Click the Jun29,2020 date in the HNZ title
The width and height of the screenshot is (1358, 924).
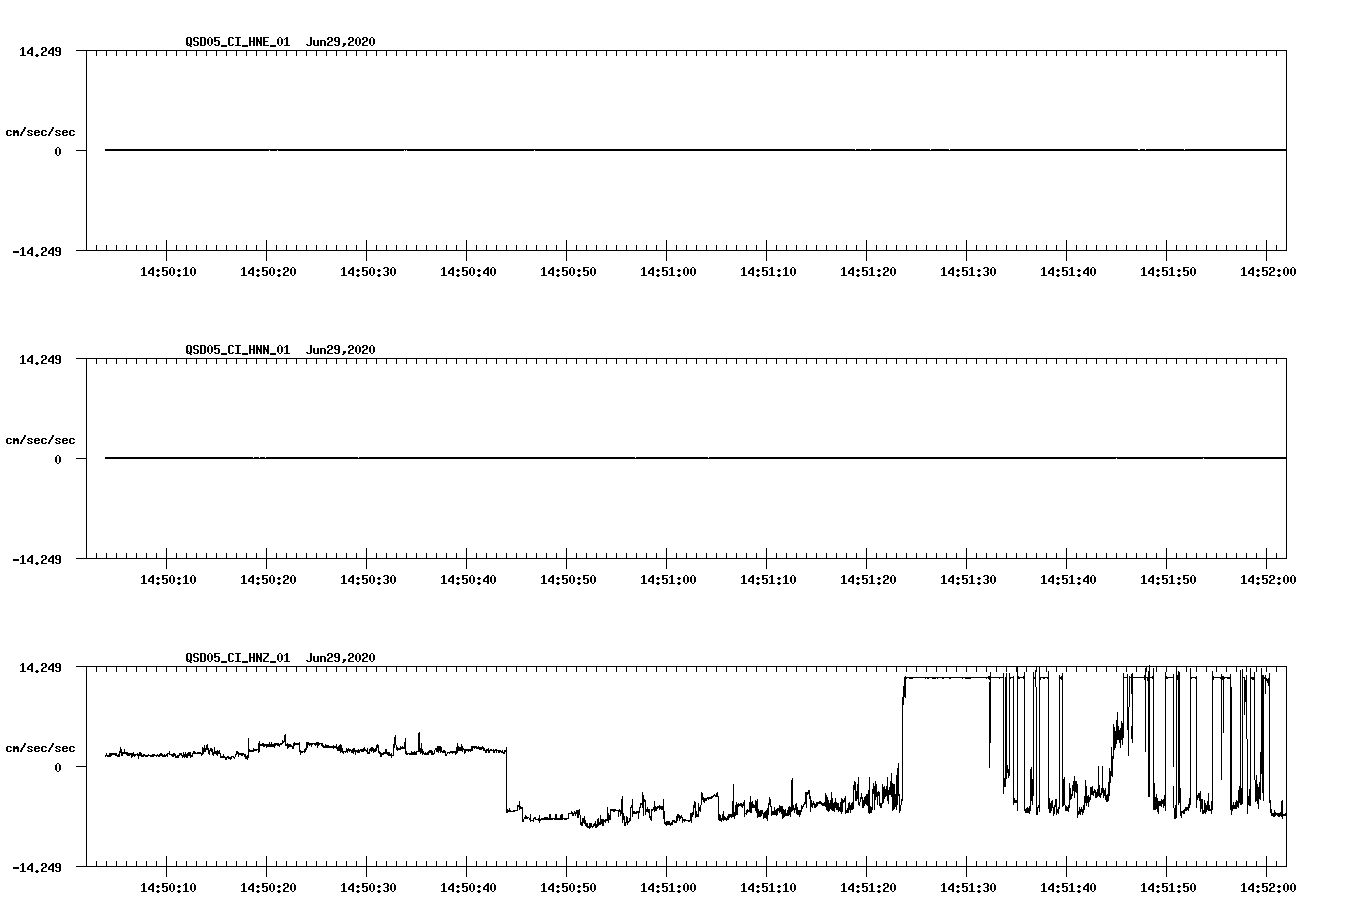tap(341, 658)
